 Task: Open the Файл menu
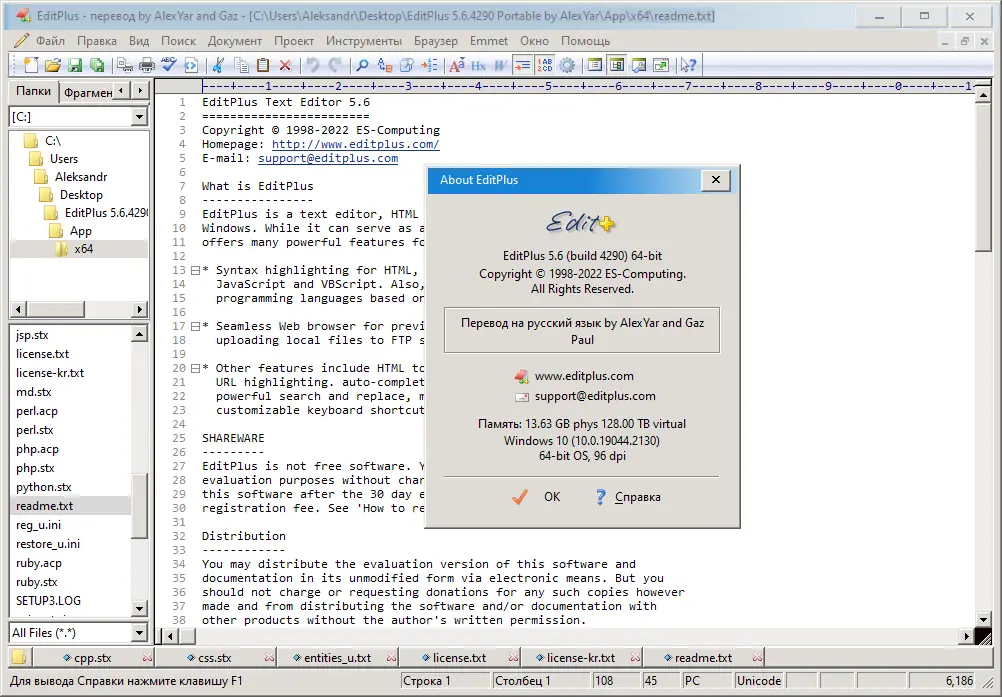coord(50,41)
